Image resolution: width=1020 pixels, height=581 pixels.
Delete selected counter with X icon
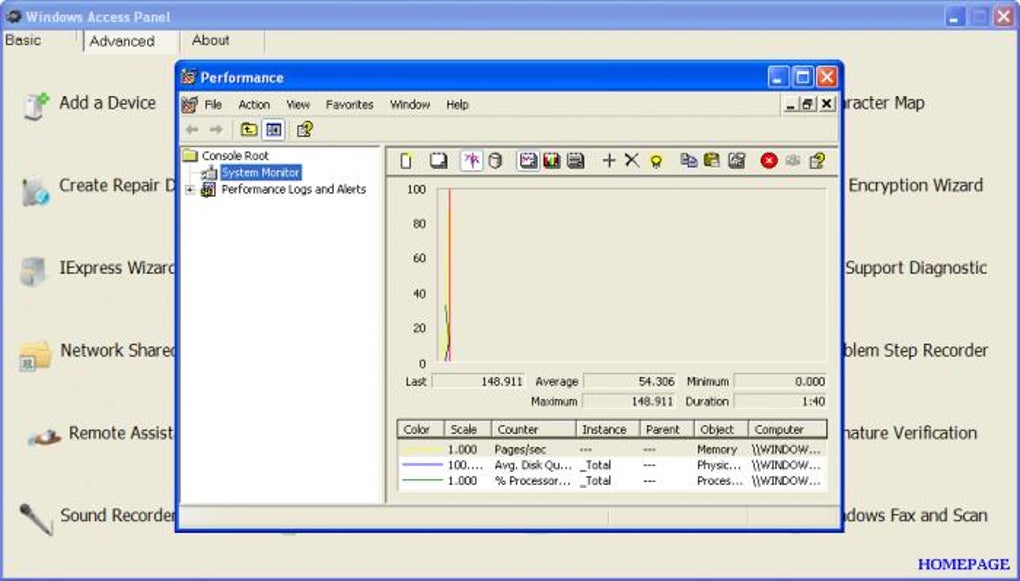tap(631, 161)
